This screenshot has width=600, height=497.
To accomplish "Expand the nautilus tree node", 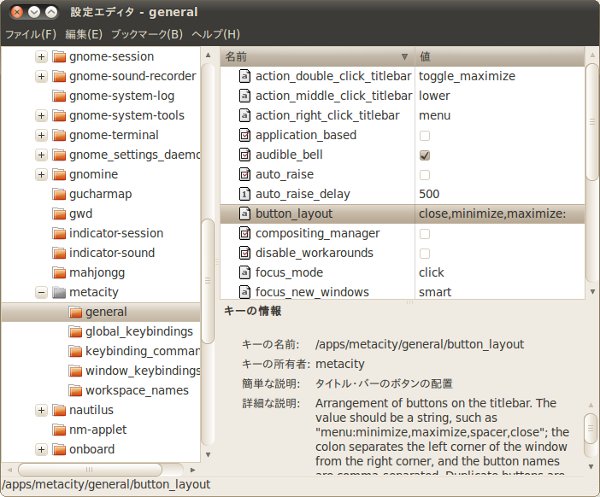I will tap(41, 410).
